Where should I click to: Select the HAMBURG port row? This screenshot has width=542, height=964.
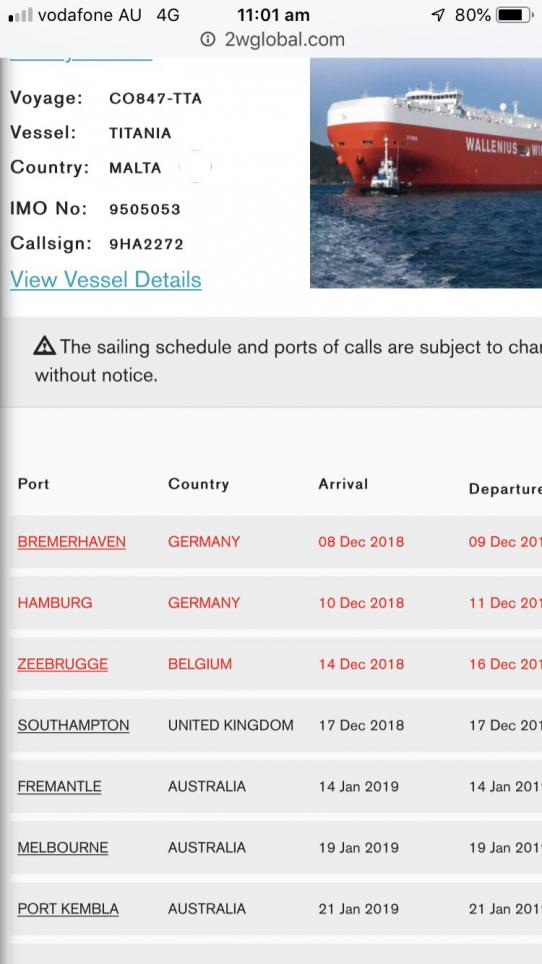click(275, 602)
